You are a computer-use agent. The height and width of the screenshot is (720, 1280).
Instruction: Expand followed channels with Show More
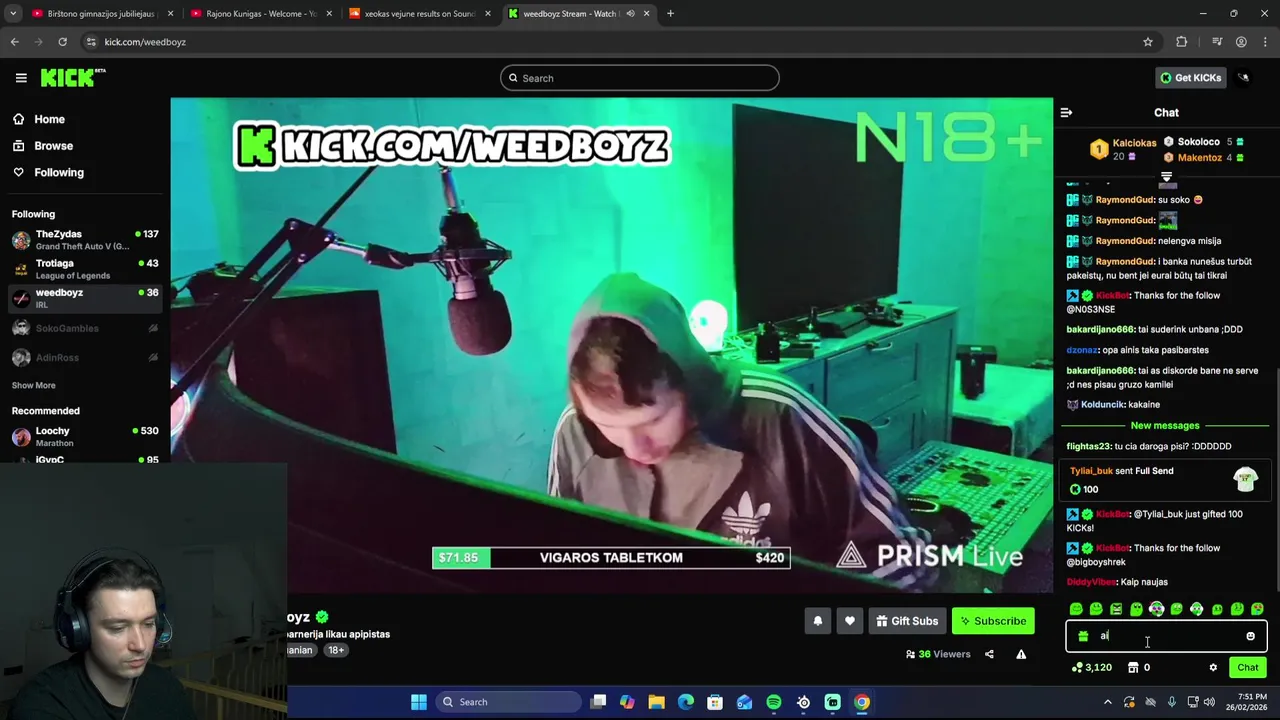click(33, 385)
